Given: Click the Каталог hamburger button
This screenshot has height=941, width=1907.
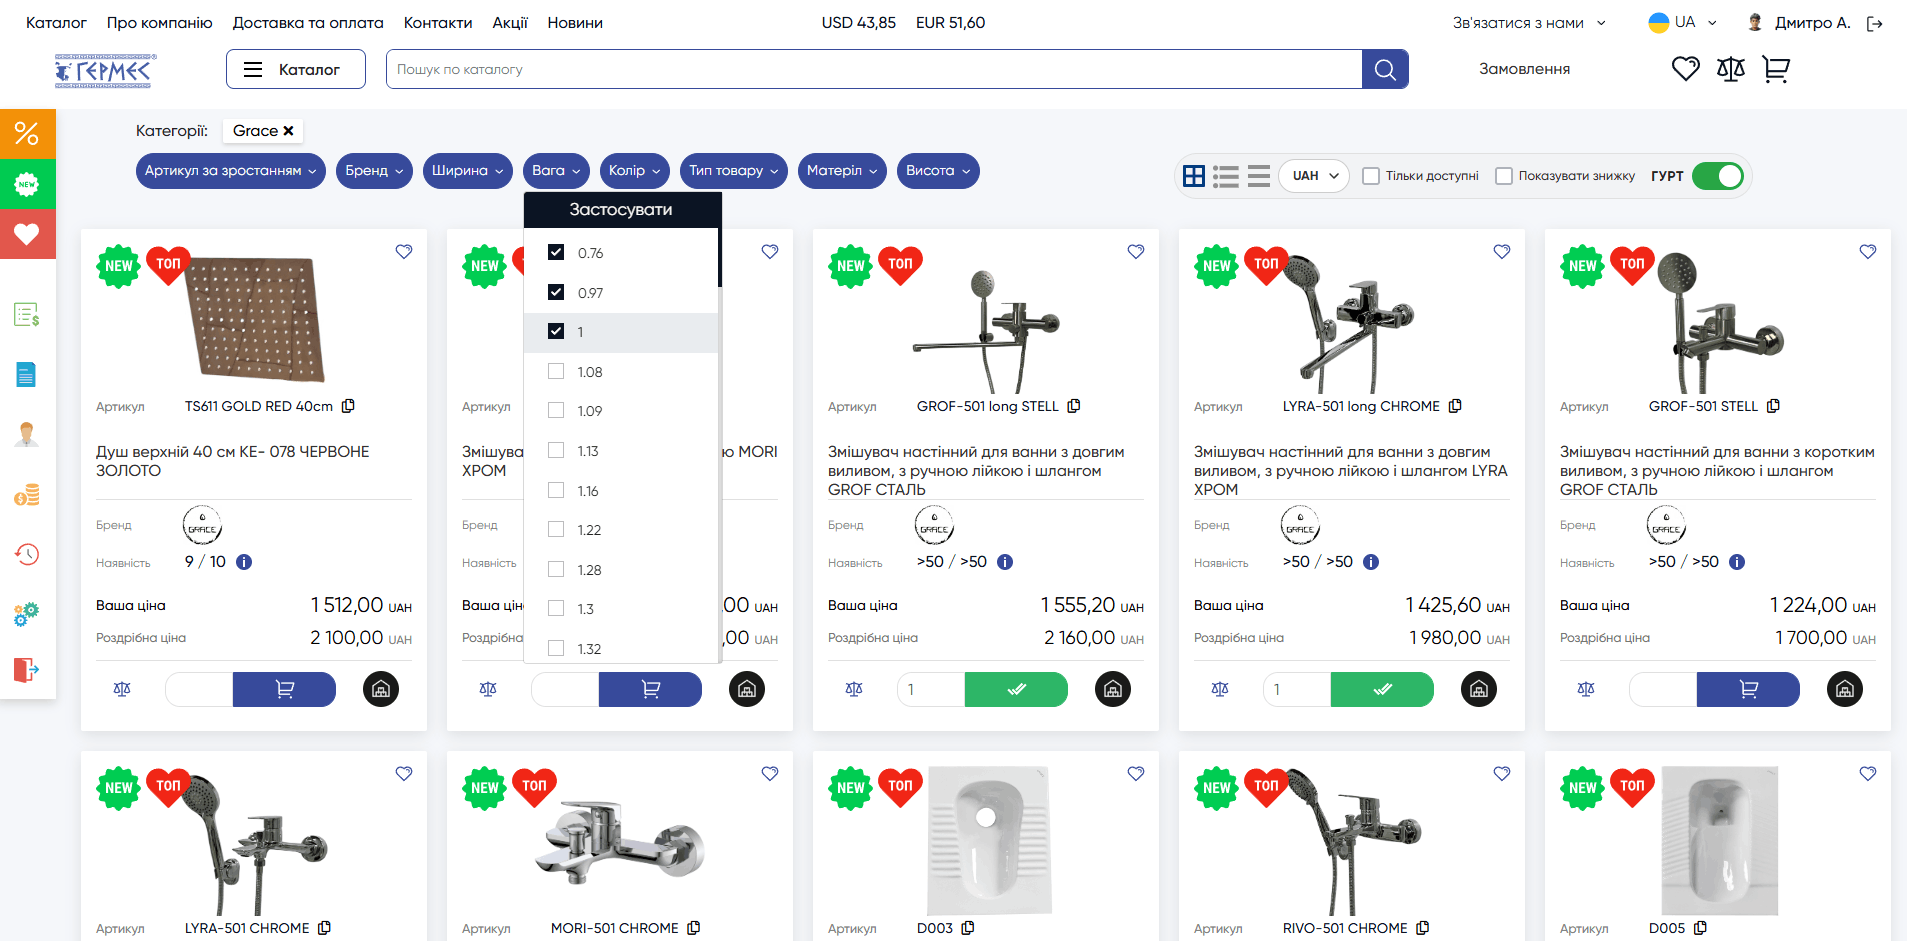Looking at the screenshot, I should point(296,69).
